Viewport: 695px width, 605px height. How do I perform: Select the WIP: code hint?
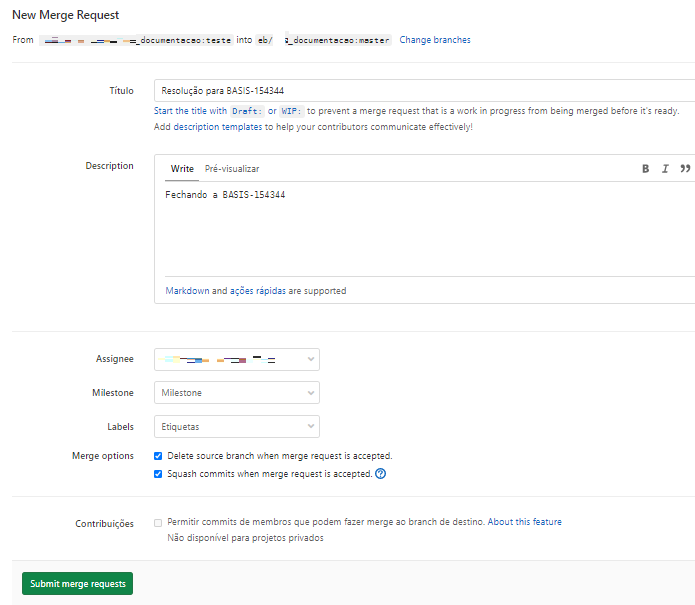291,111
